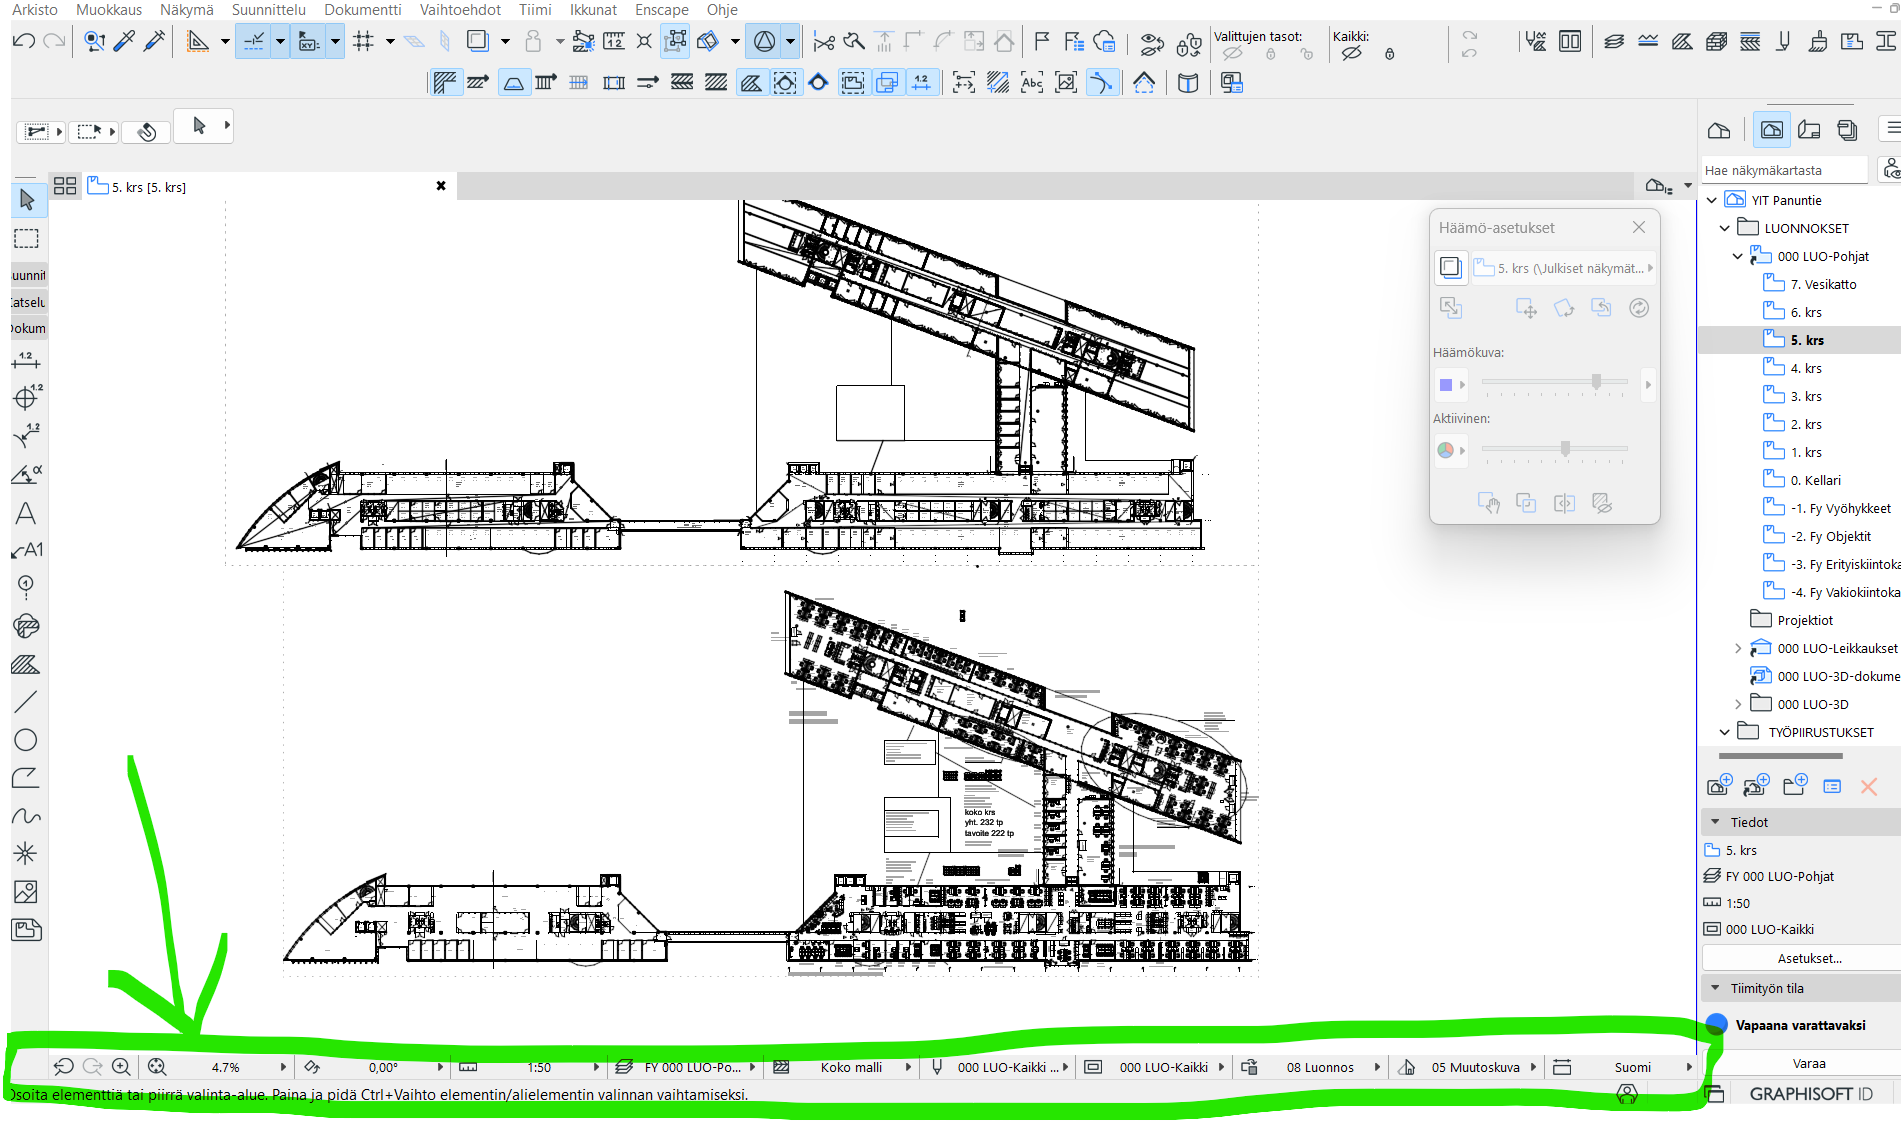The image size is (1901, 1121).
Task: Open the Enscape menu
Action: (x=661, y=10)
